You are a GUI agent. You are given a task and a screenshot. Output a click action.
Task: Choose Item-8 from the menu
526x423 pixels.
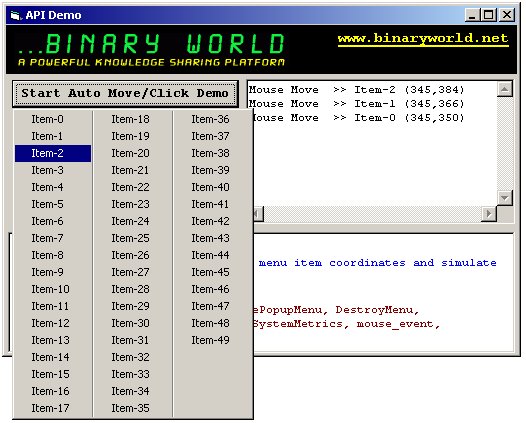tap(53, 255)
